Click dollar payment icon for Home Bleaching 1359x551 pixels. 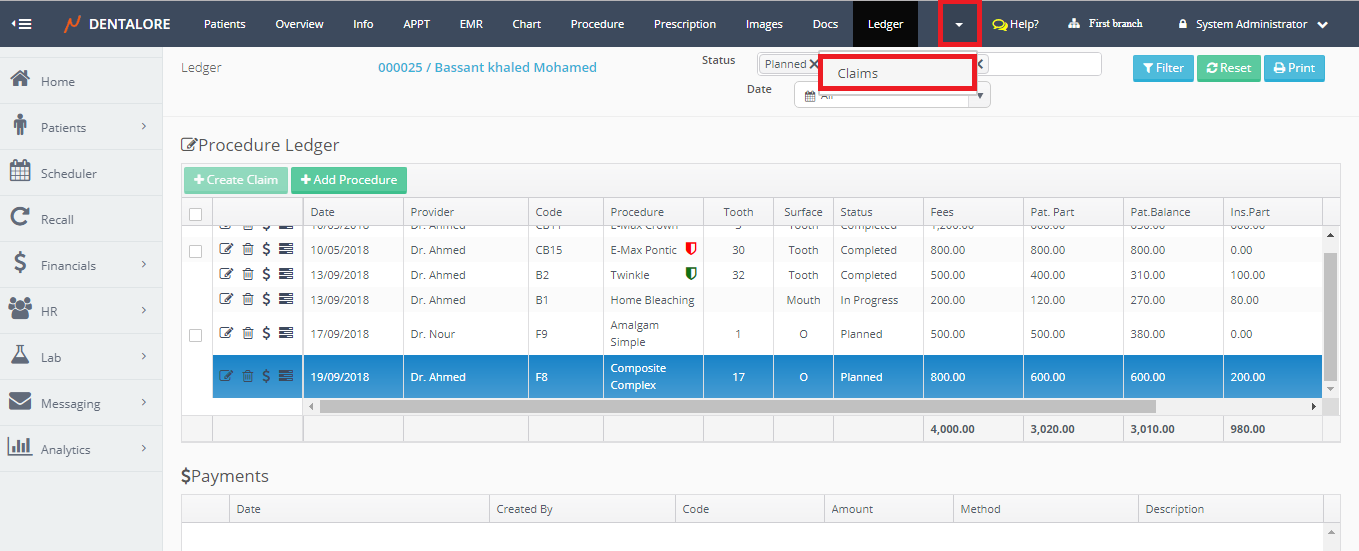coord(266,299)
